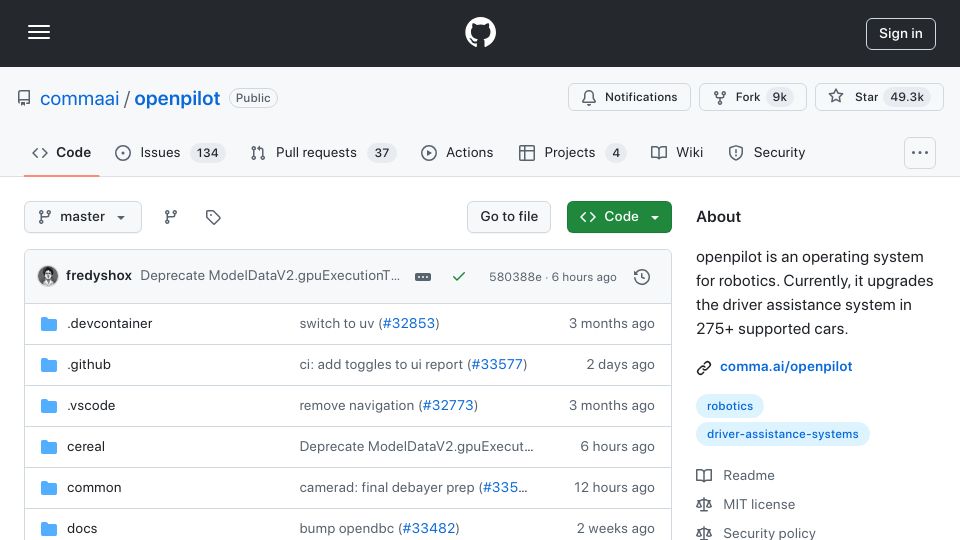Click the cereal folder icon
The height and width of the screenshot is (540, 960).
coord(49,447)
